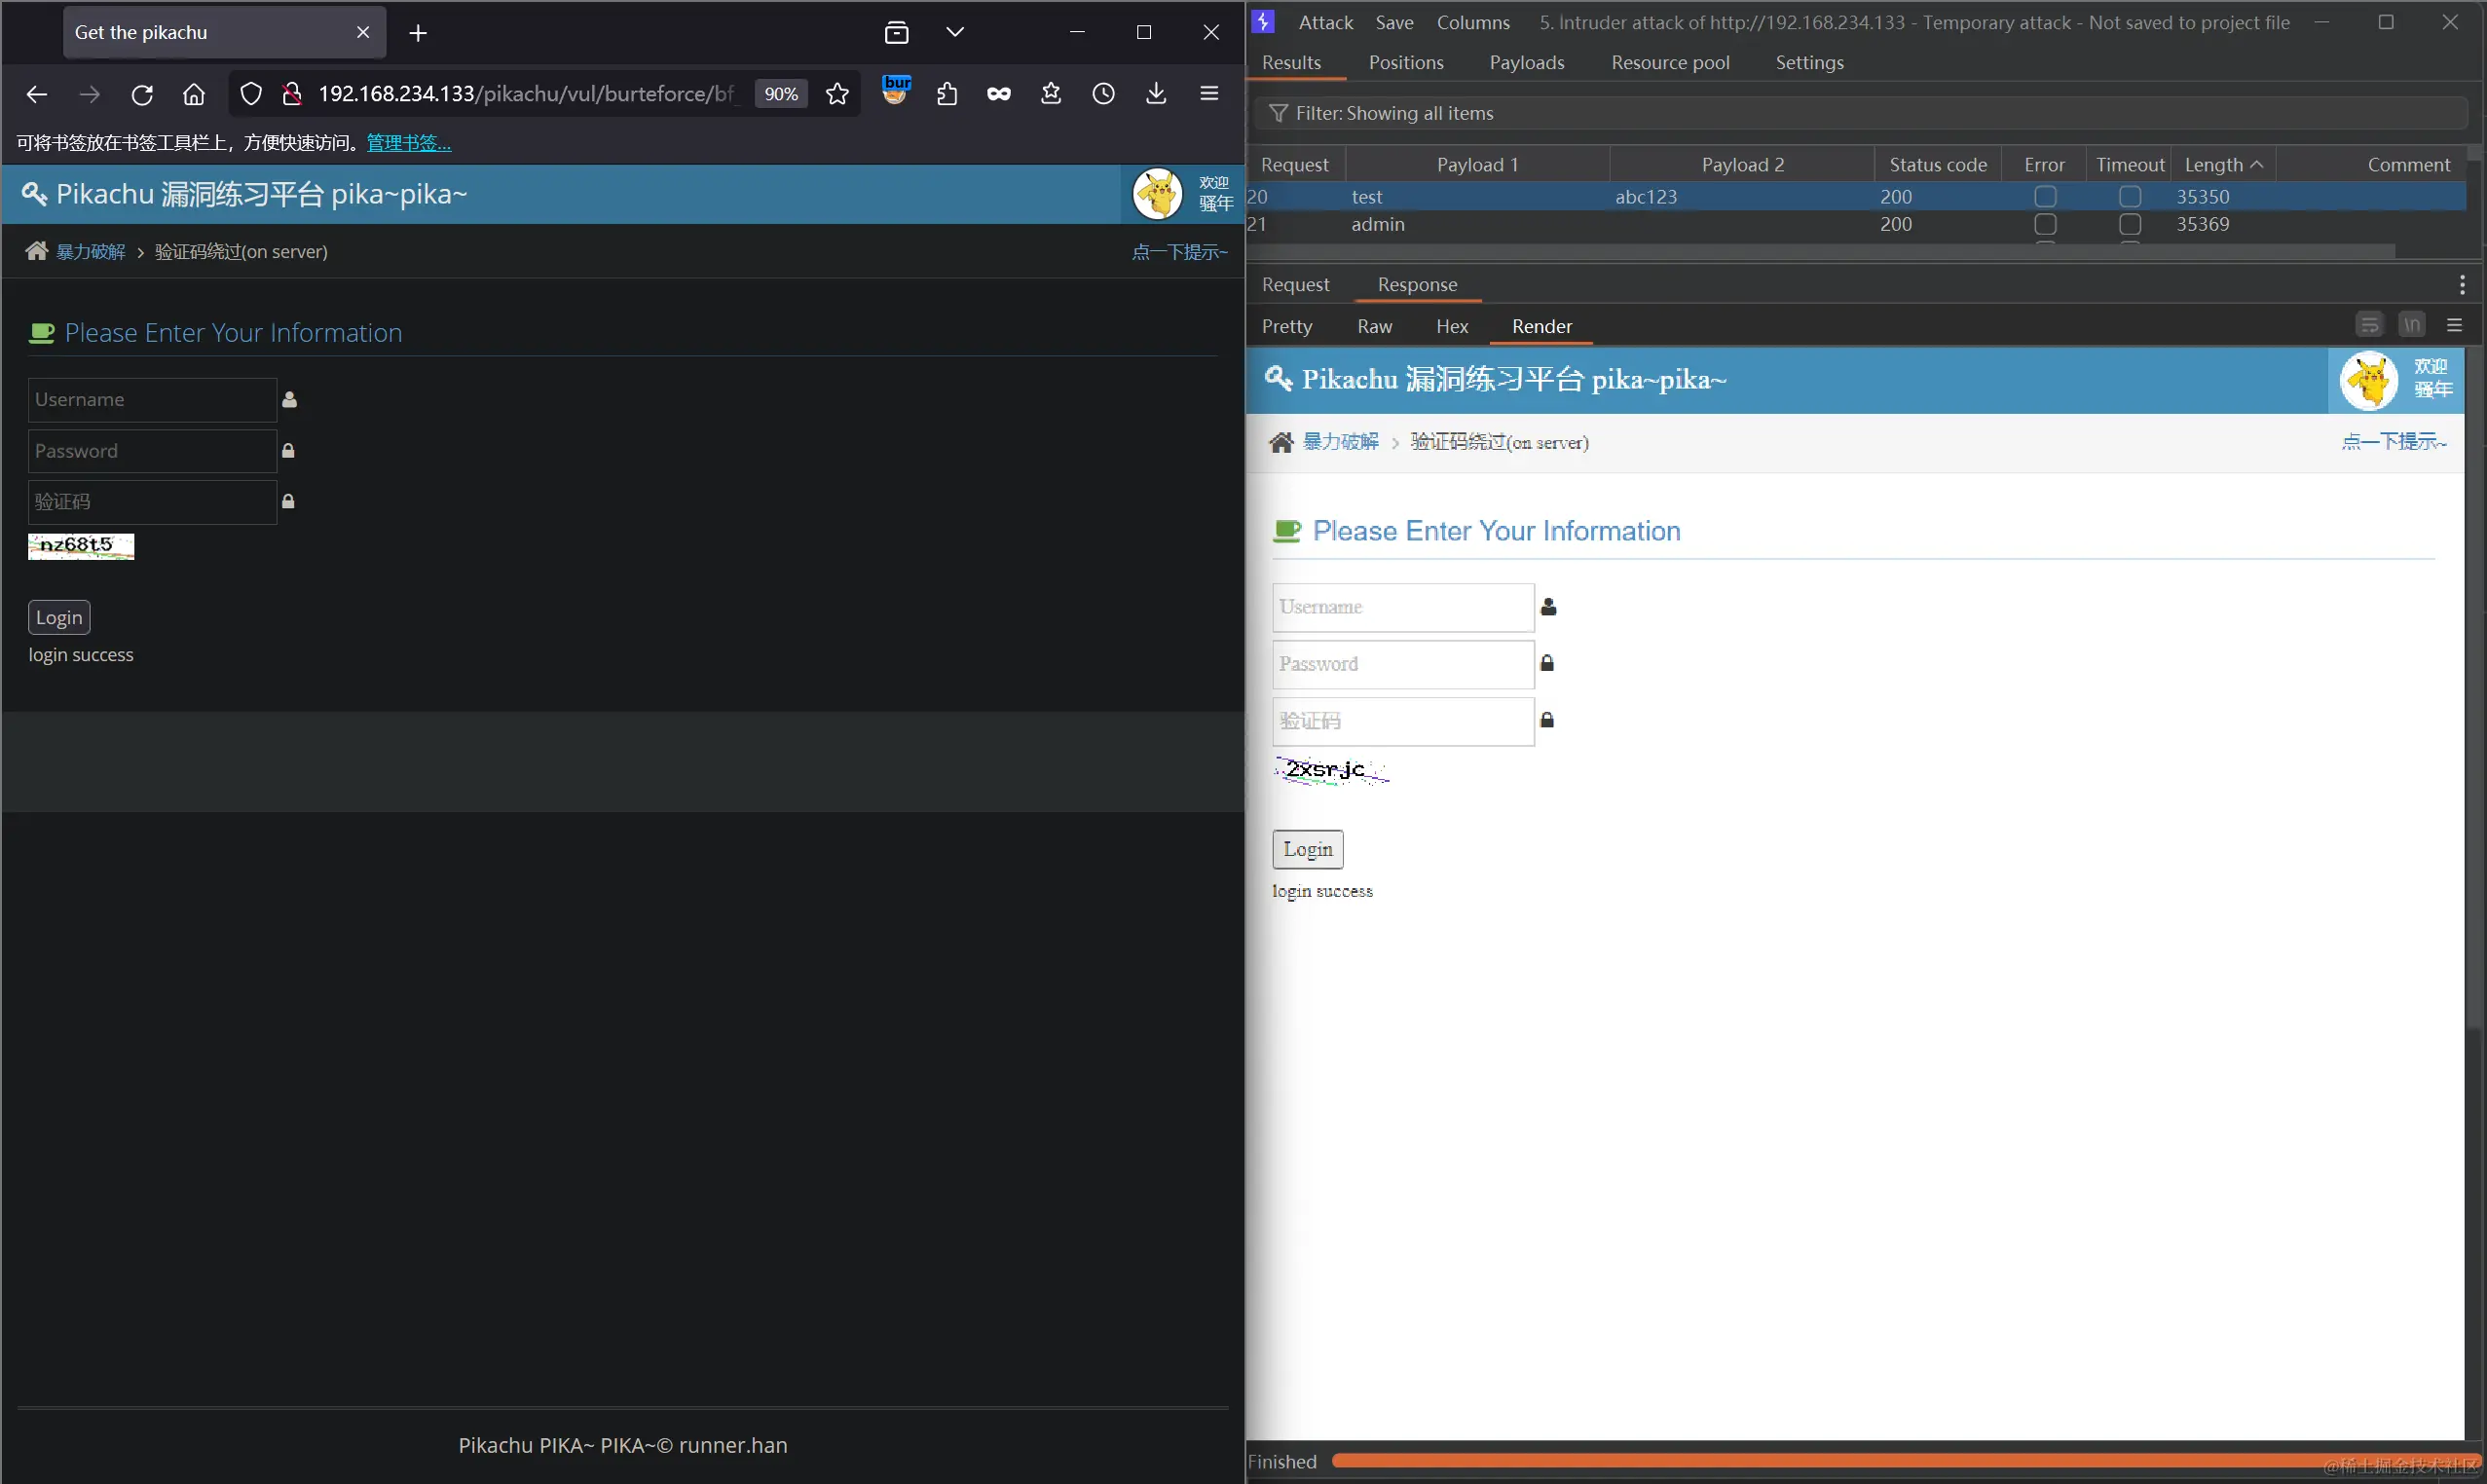The height and width of the screenshot is (1484, 2487).
Task: Click the Filter: Showing all items bar
Action: (x=1860, y=113)
